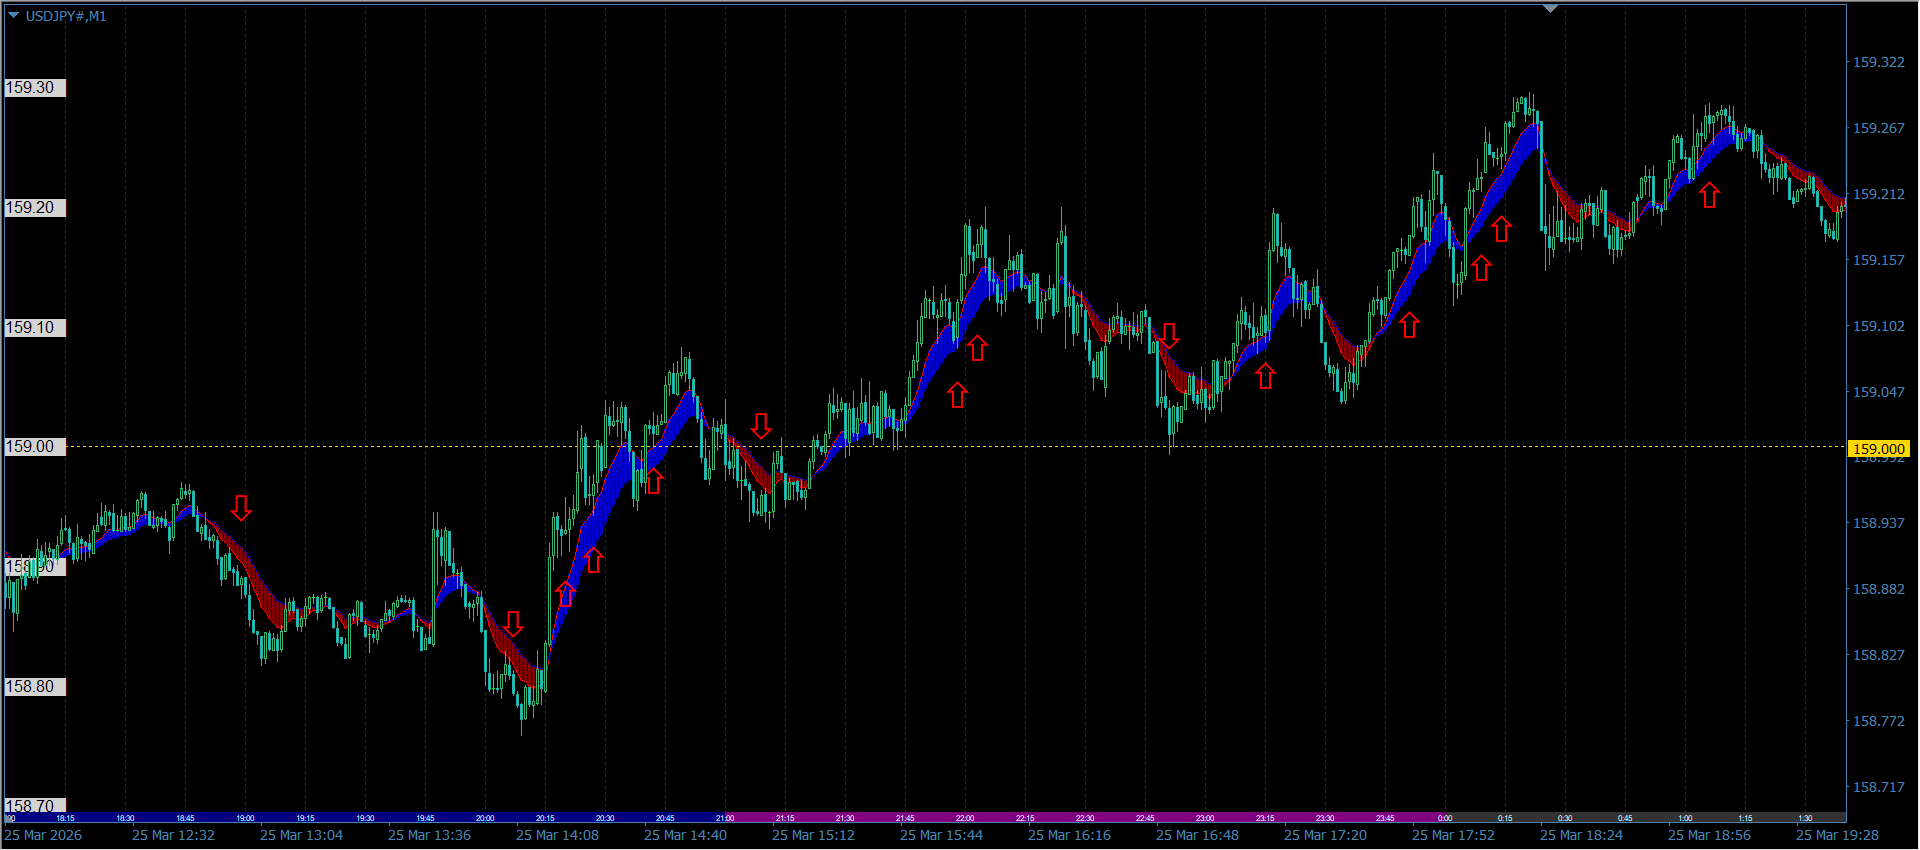Click the 0:00 mark on session bar
The height and width of the screenshot is (850, 1920).
tap(1445, 818)
